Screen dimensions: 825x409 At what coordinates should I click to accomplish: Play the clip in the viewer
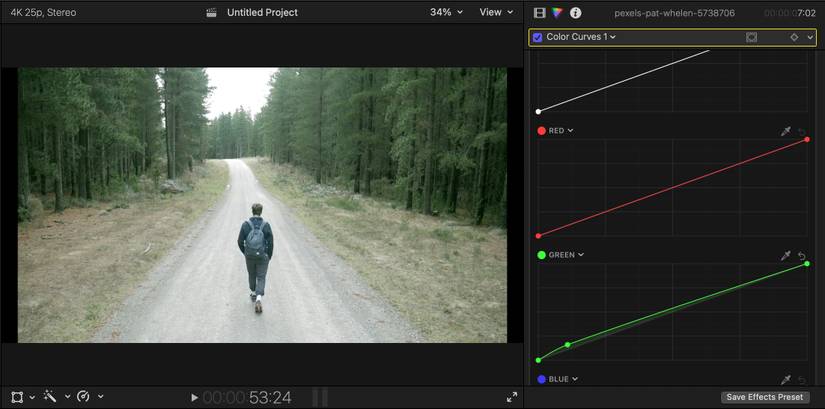pos(194,397)
